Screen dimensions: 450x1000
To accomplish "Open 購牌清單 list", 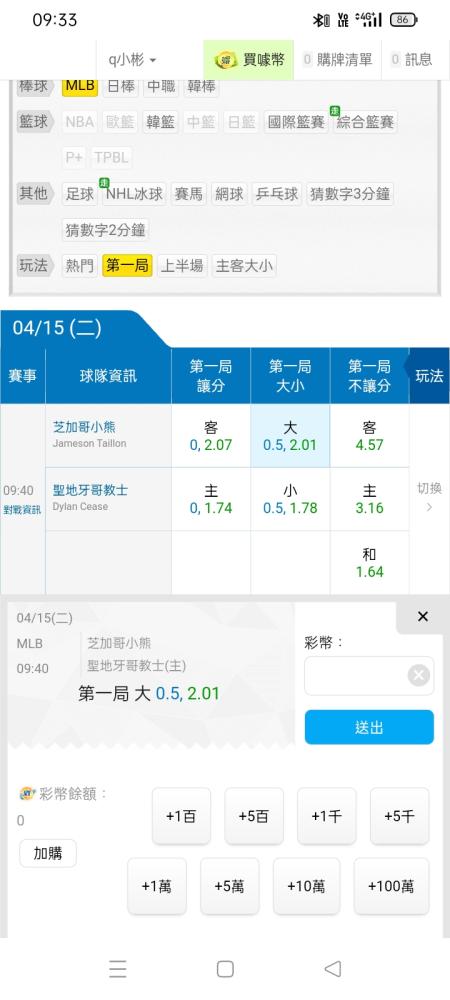I will 337,60.
